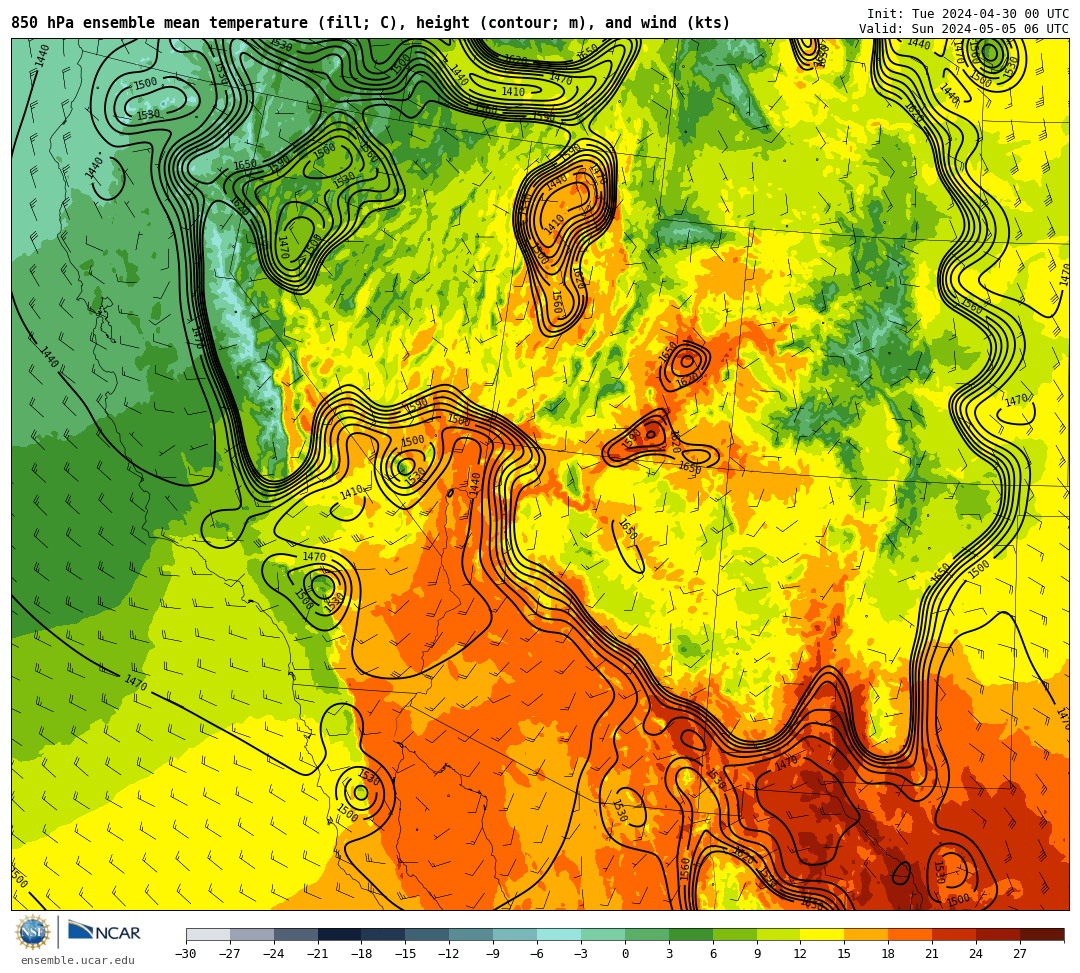Pick the orange swatch between 18 and 21
Screen dimensions: 1080x973
(x=911, y=934)
